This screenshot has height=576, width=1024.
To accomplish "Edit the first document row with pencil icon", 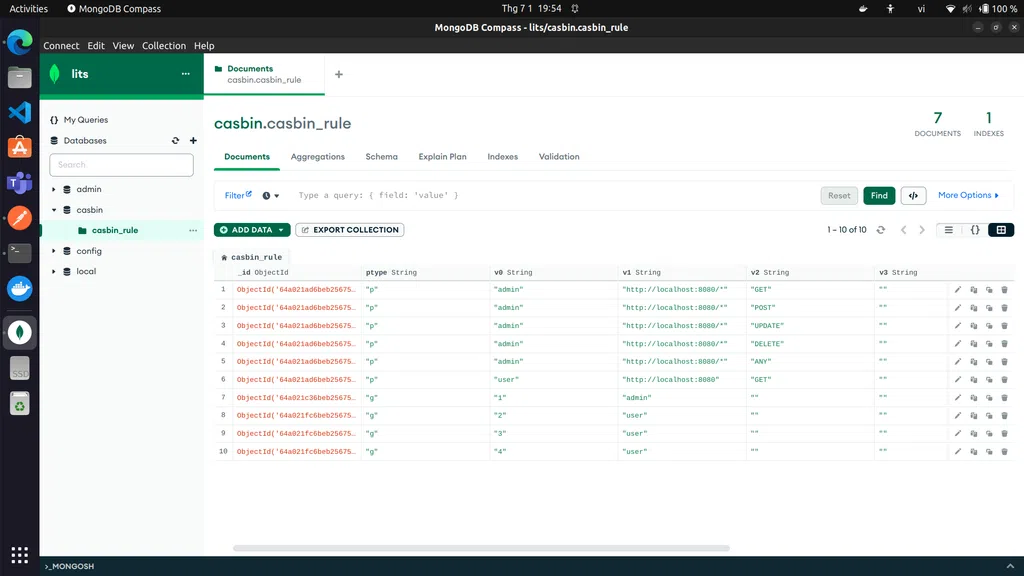I will 957,290.
